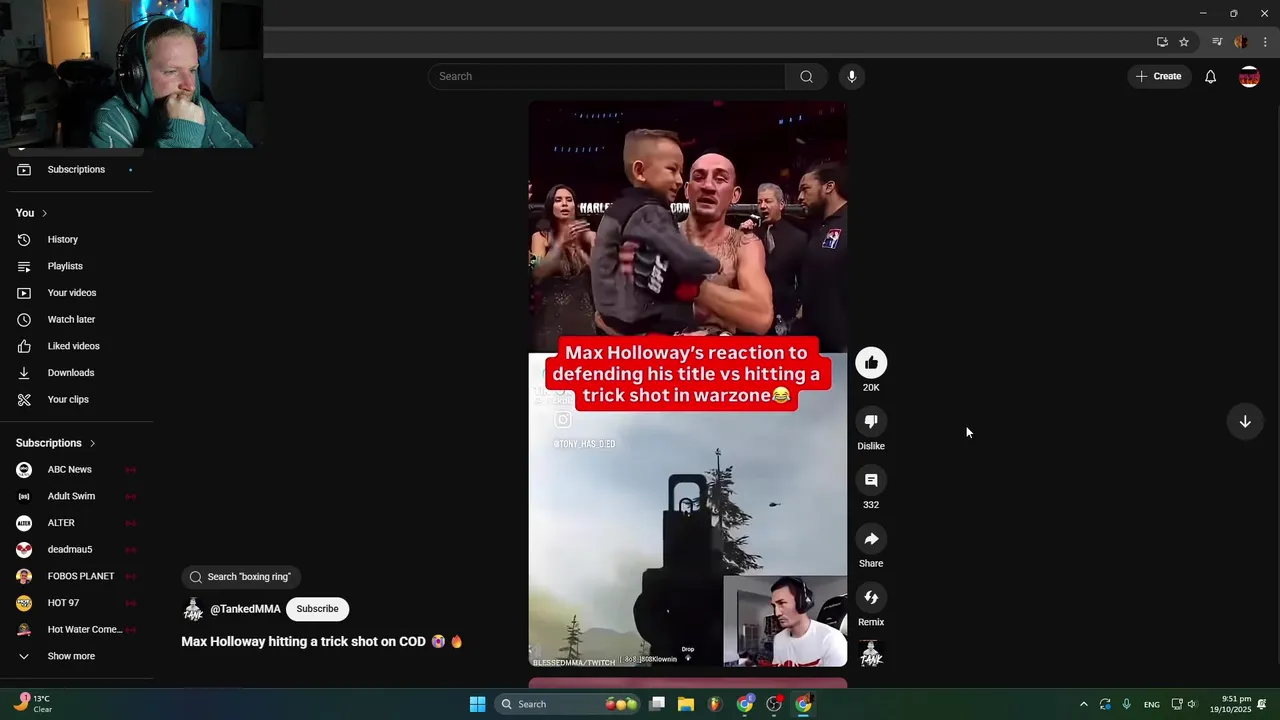The image size is (1280, 720).
Task: Open Your clips page
Action: click(x=76, y=400)
